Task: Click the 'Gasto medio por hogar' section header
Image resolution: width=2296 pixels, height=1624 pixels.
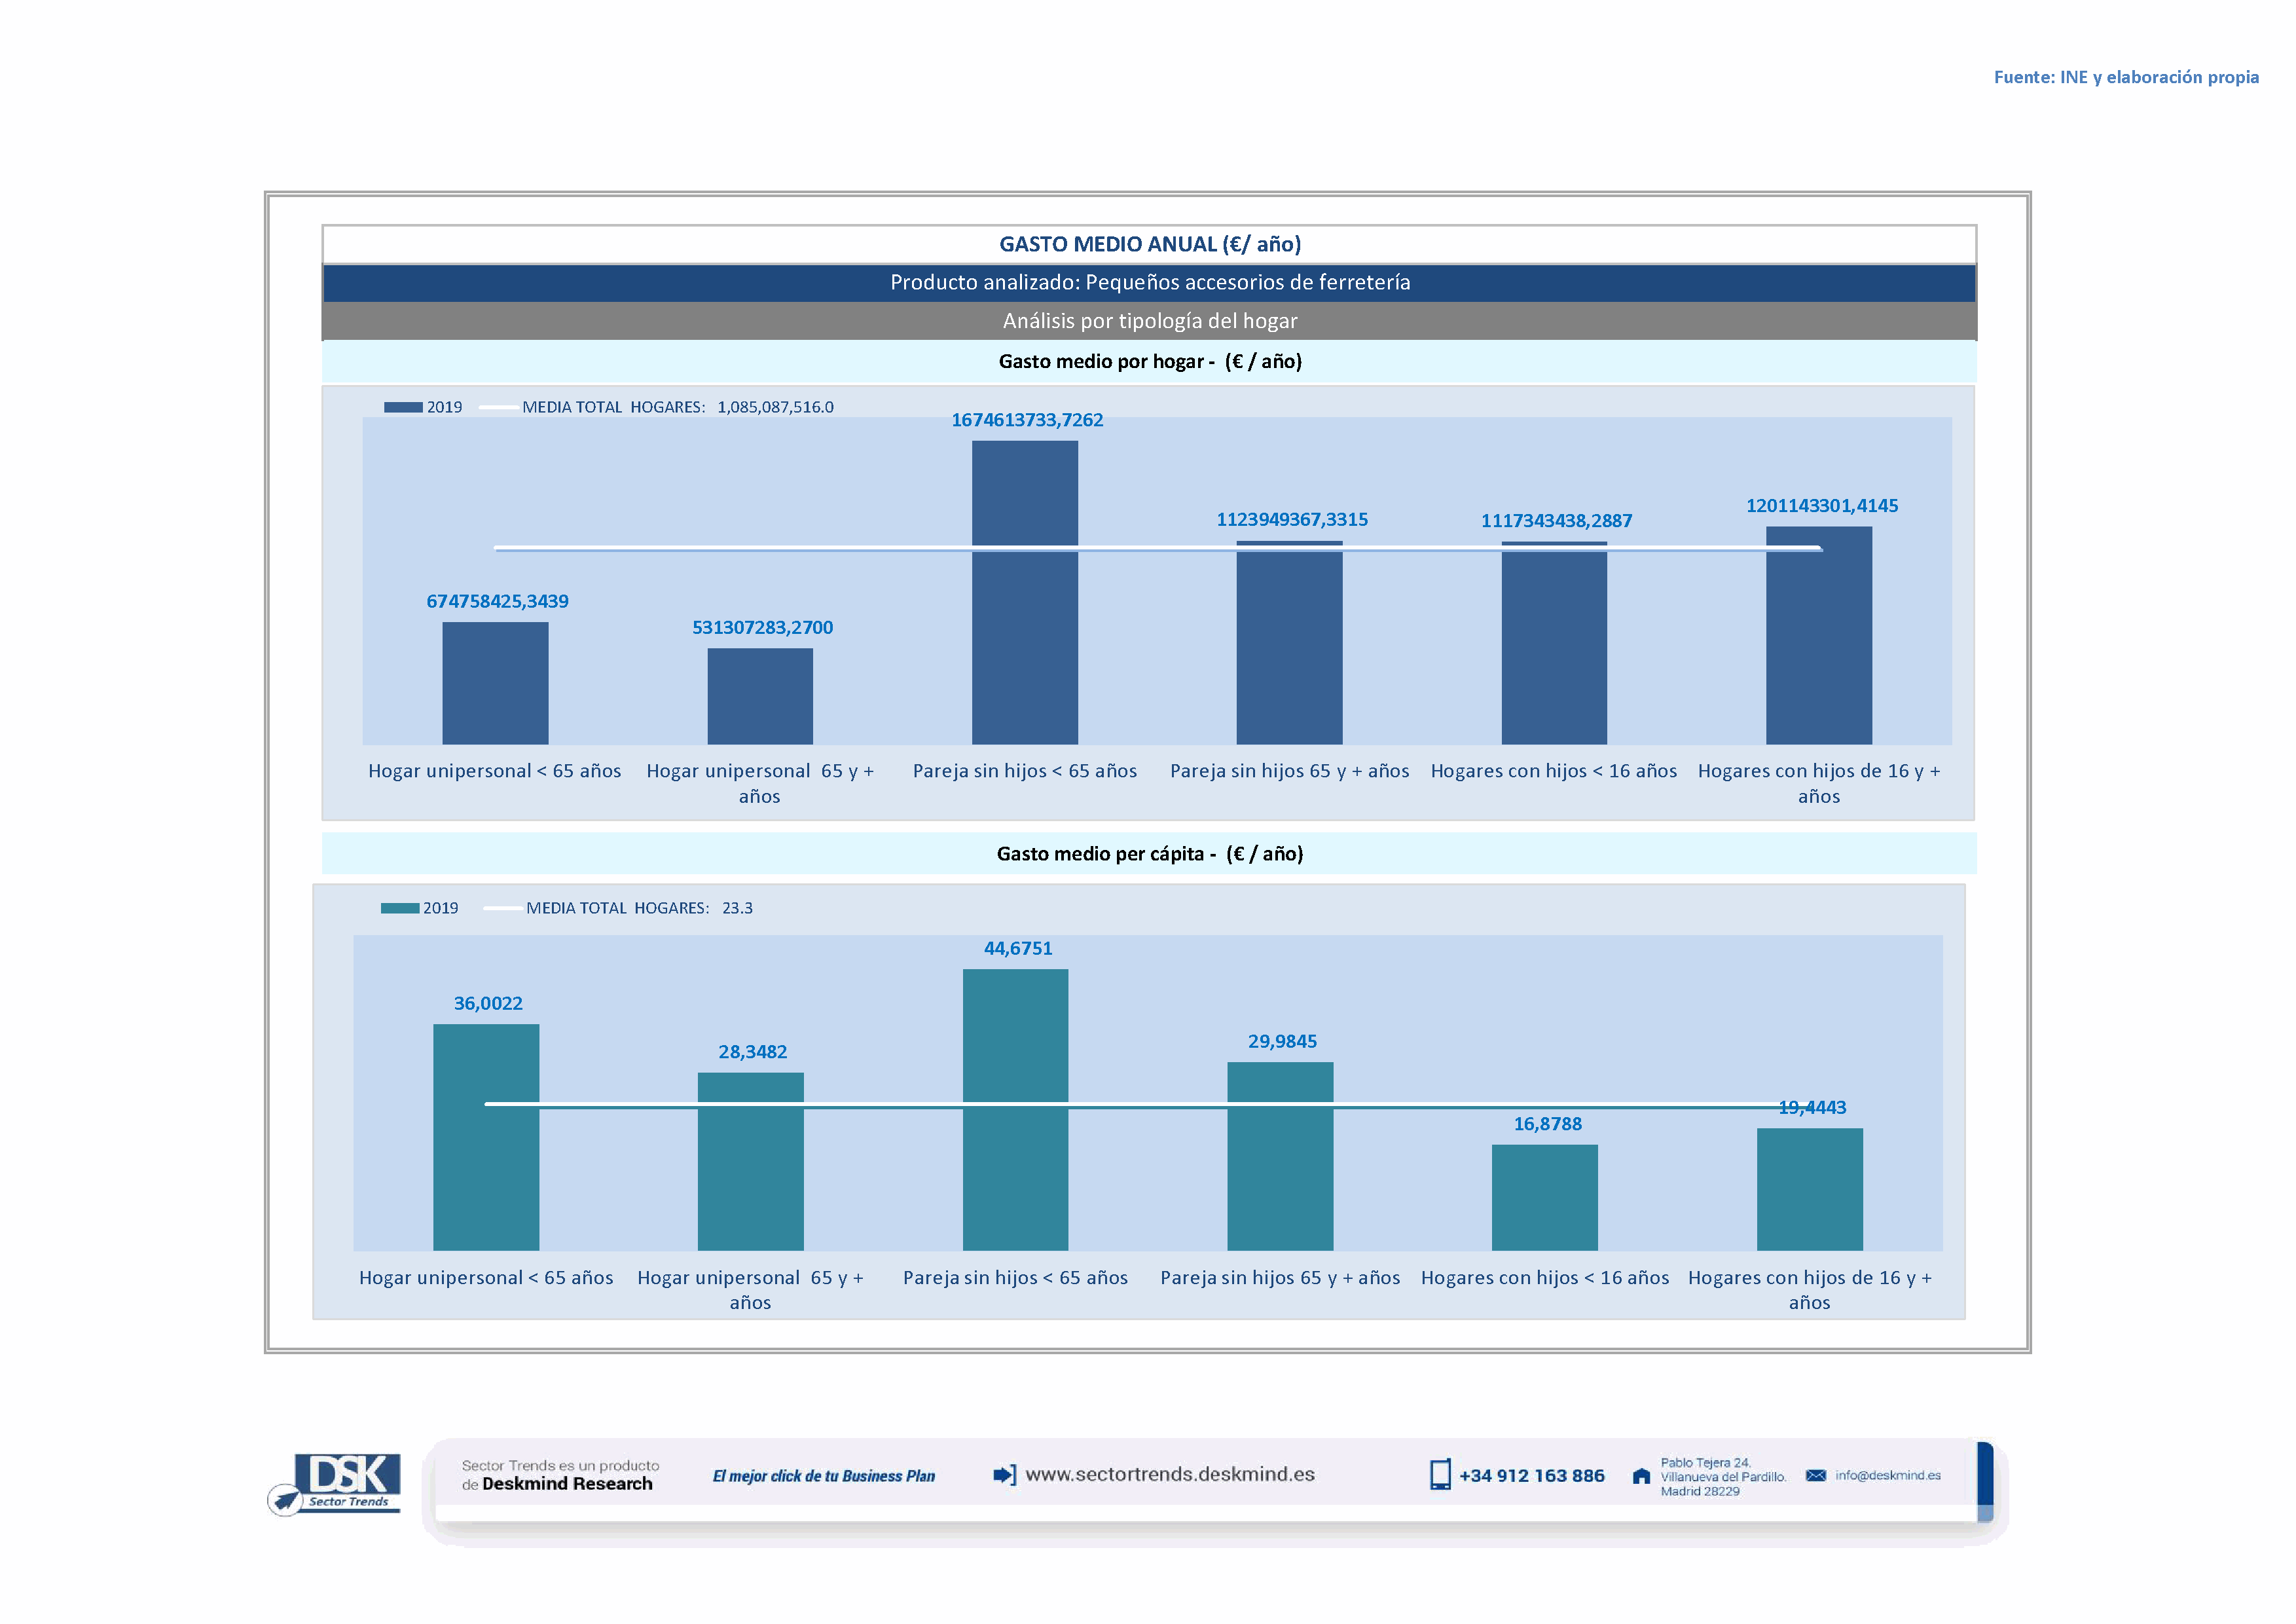Action: [1149, 362]
